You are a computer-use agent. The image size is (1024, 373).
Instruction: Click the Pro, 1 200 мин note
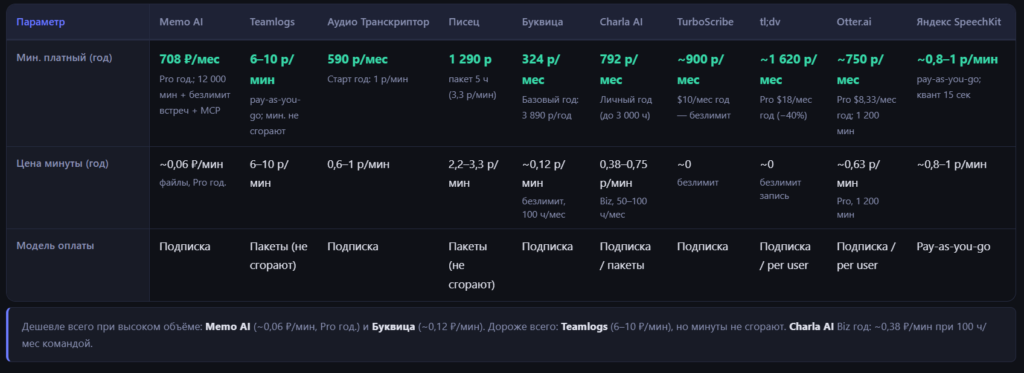pyautogui.click(x=857, y=208)
